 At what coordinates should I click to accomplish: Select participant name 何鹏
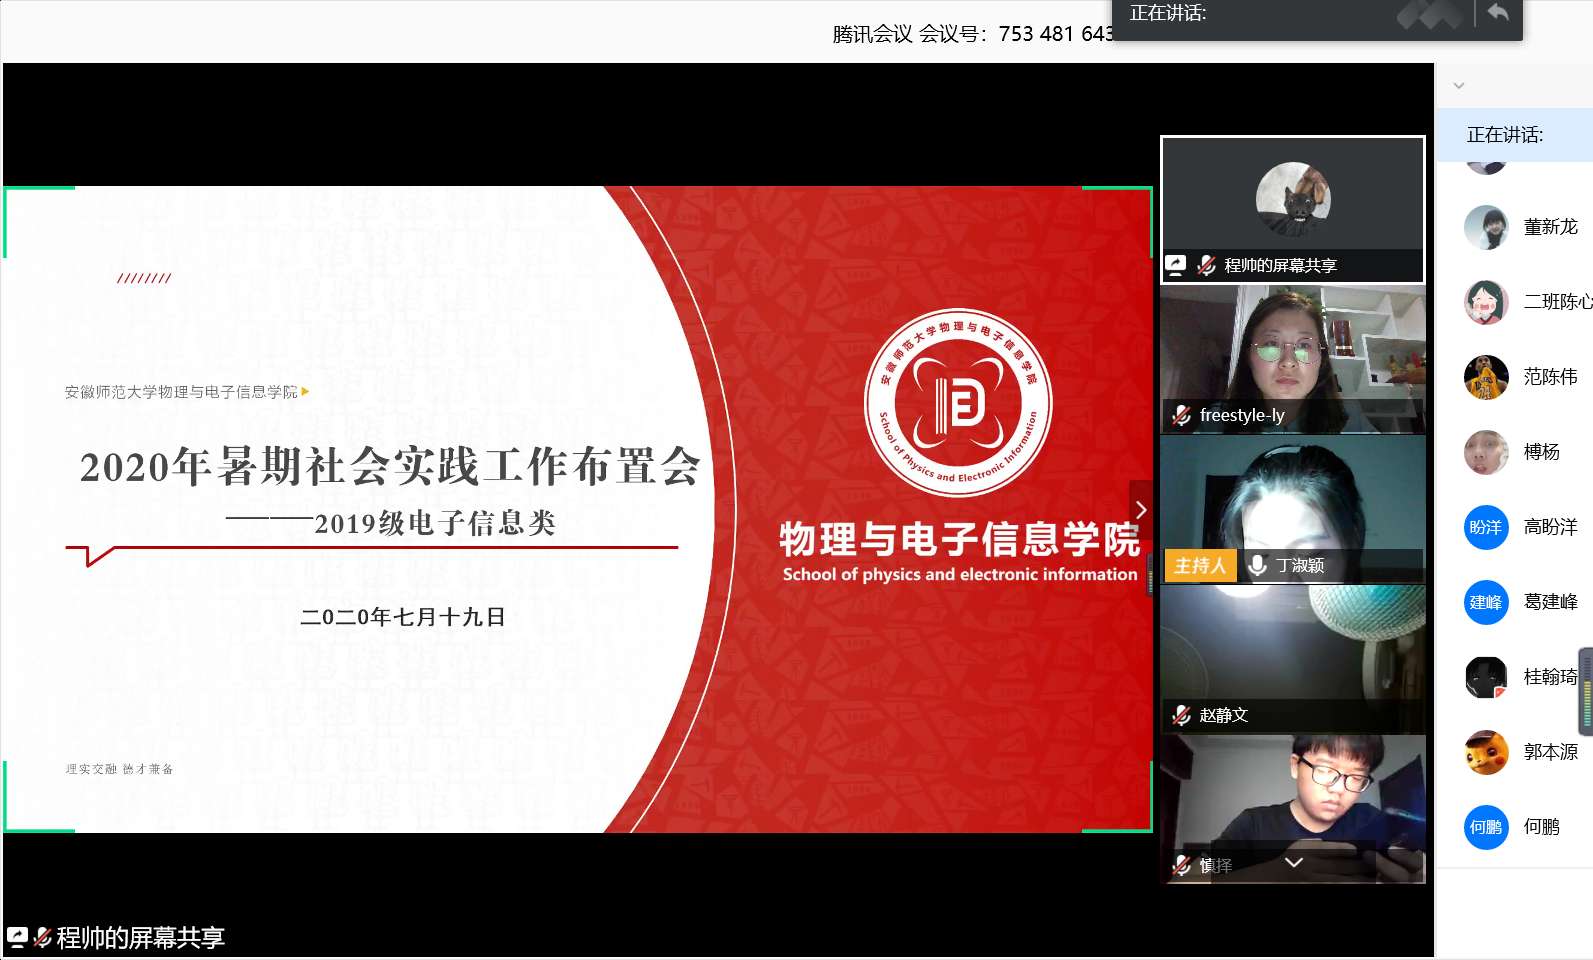pos(1541,827)
